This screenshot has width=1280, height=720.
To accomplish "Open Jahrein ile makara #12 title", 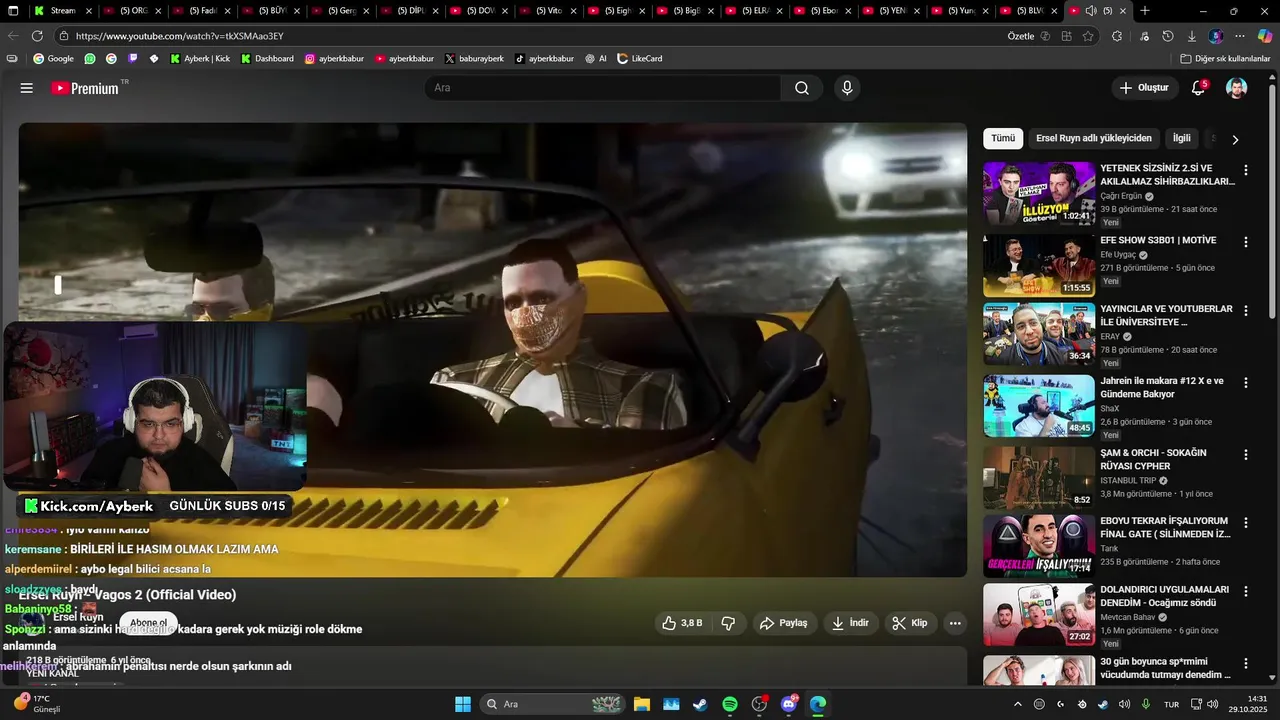I will point(1162,388).
